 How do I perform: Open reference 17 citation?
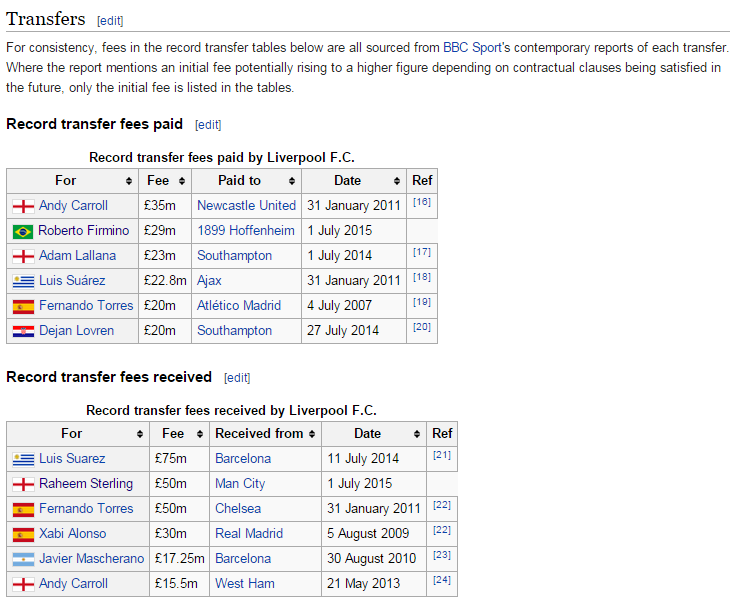(x=422, y=252)
